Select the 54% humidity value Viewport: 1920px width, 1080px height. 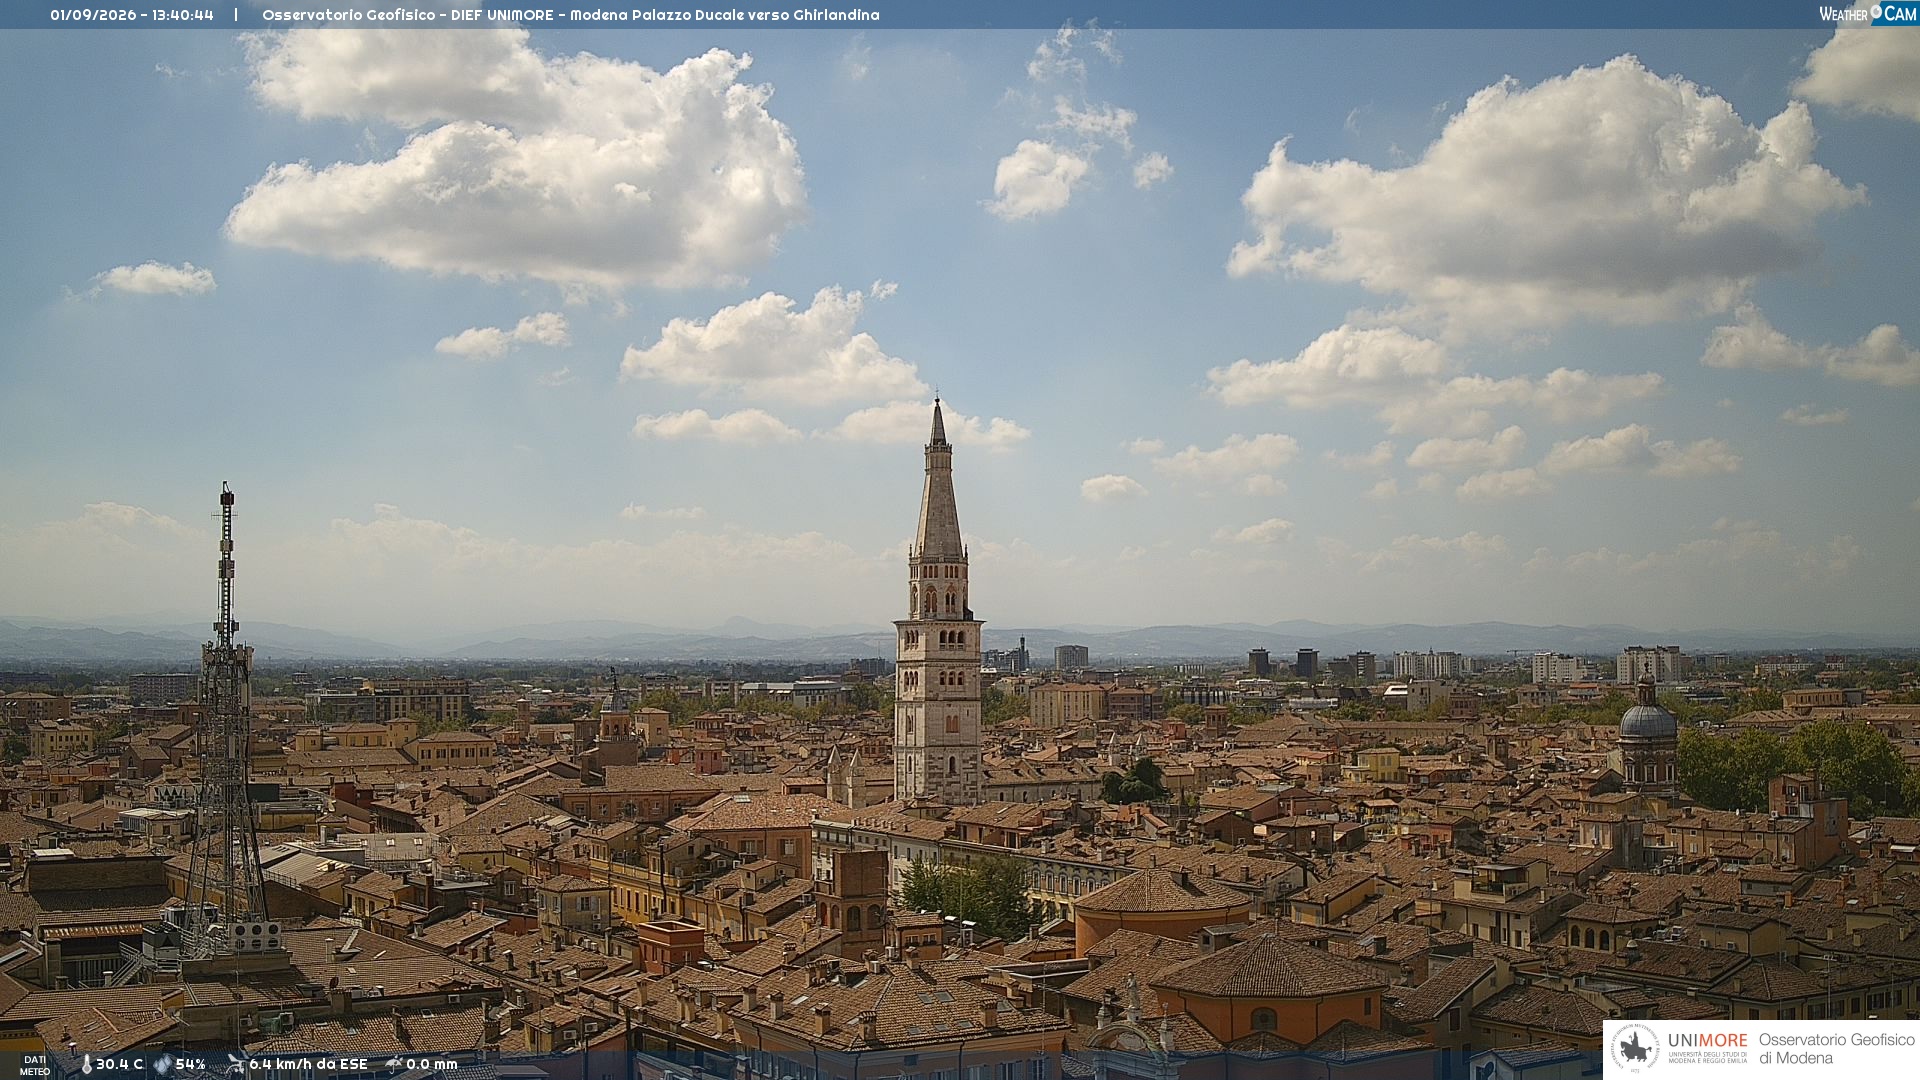coord(191,1065)
